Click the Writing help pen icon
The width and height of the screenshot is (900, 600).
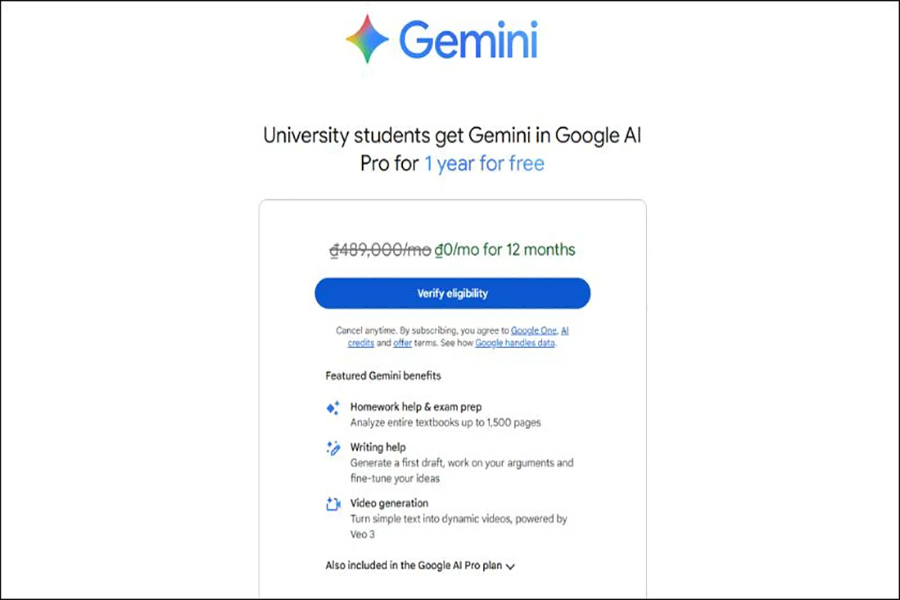333,448
